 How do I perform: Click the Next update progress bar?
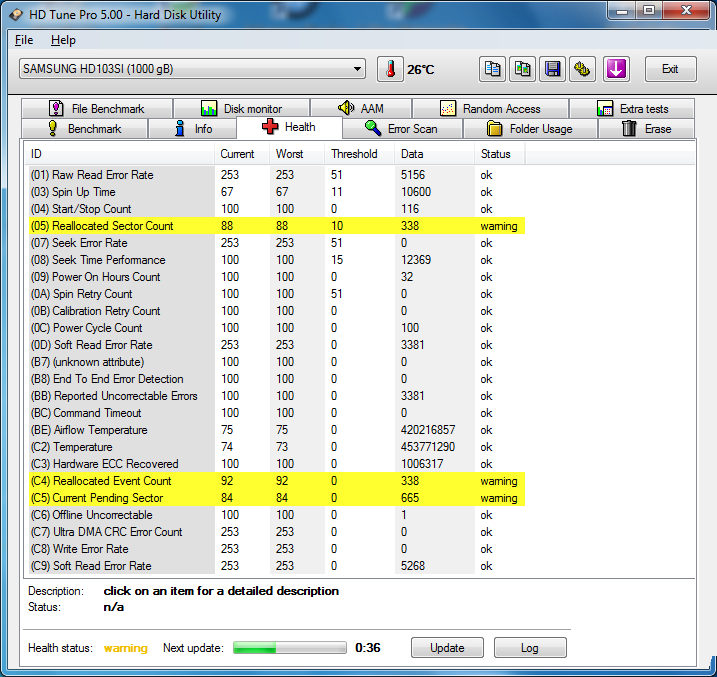click(289, 647)
